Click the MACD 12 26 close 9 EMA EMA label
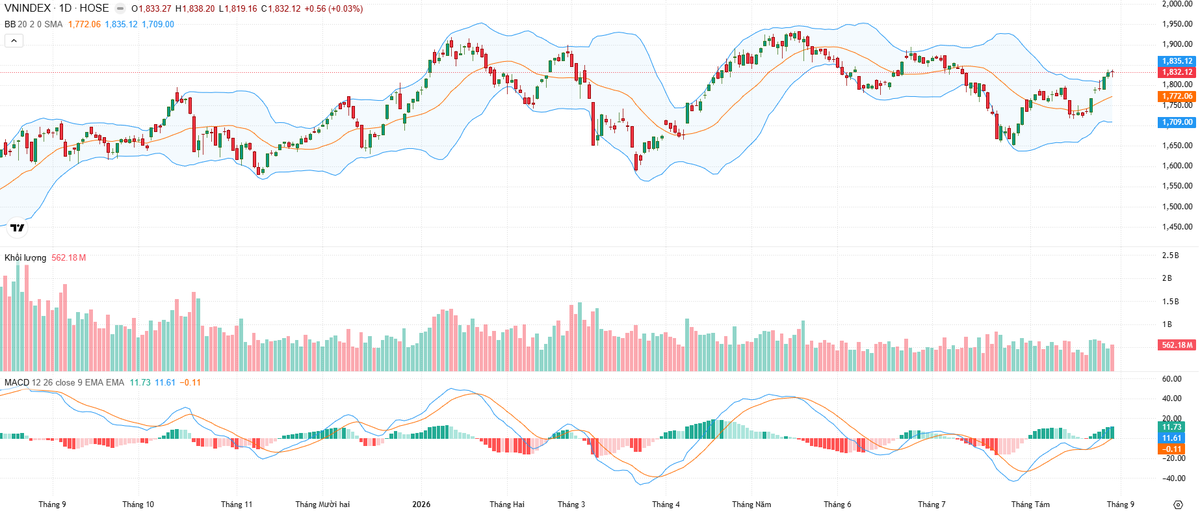1200x511 pixels. 64,382
